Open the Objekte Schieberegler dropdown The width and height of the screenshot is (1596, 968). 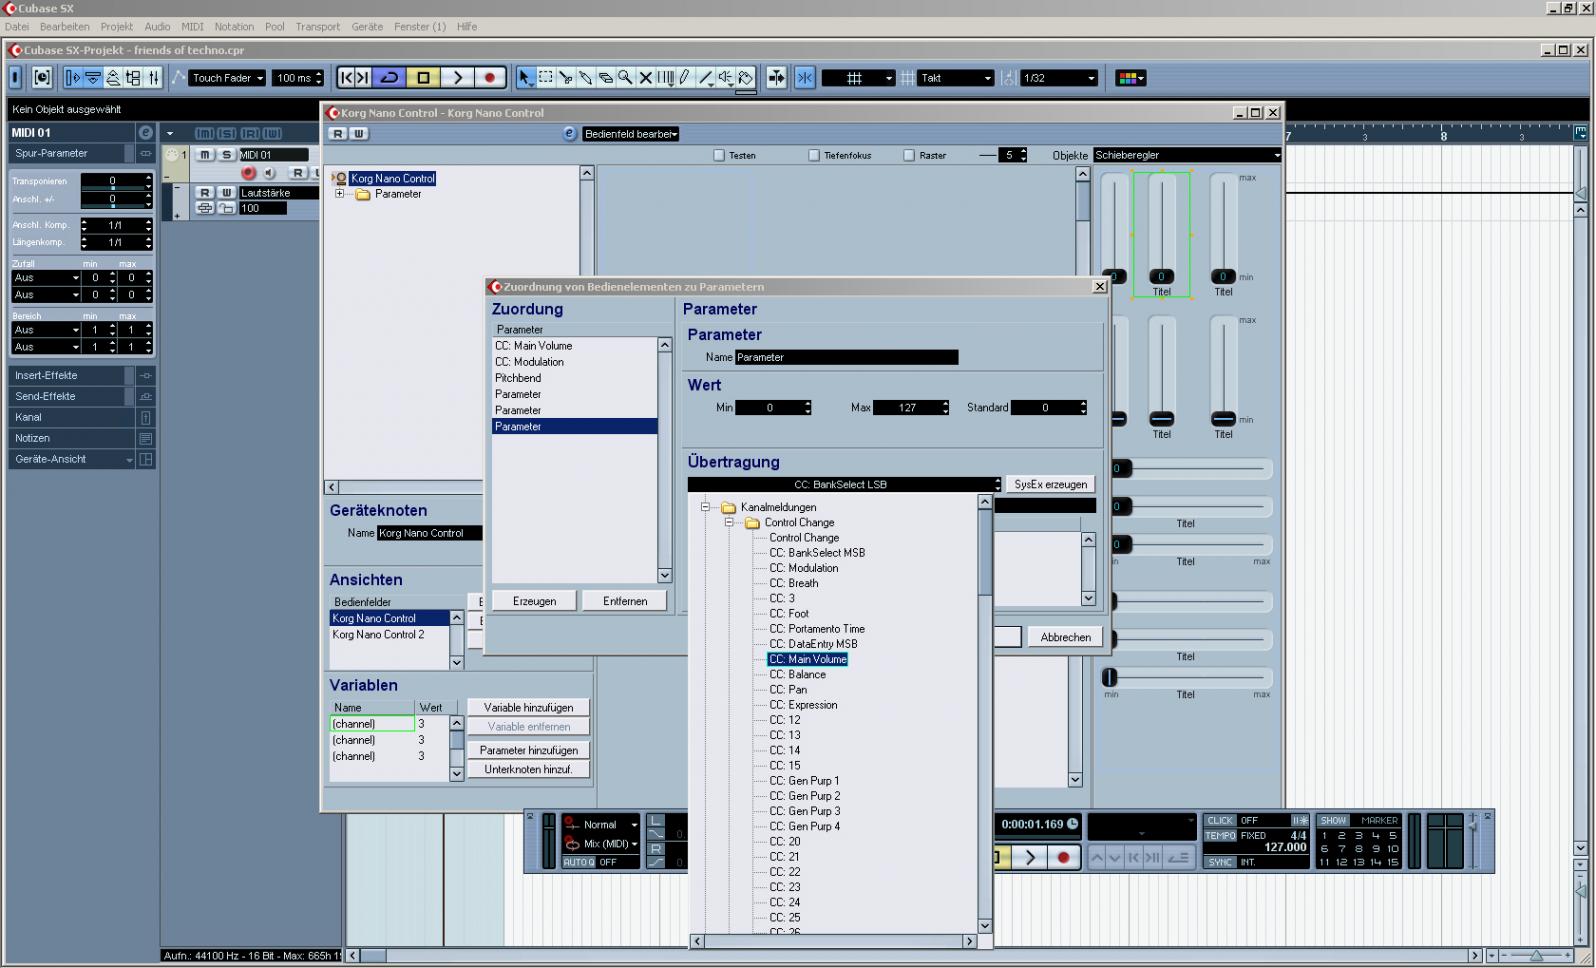point(1186,155)
